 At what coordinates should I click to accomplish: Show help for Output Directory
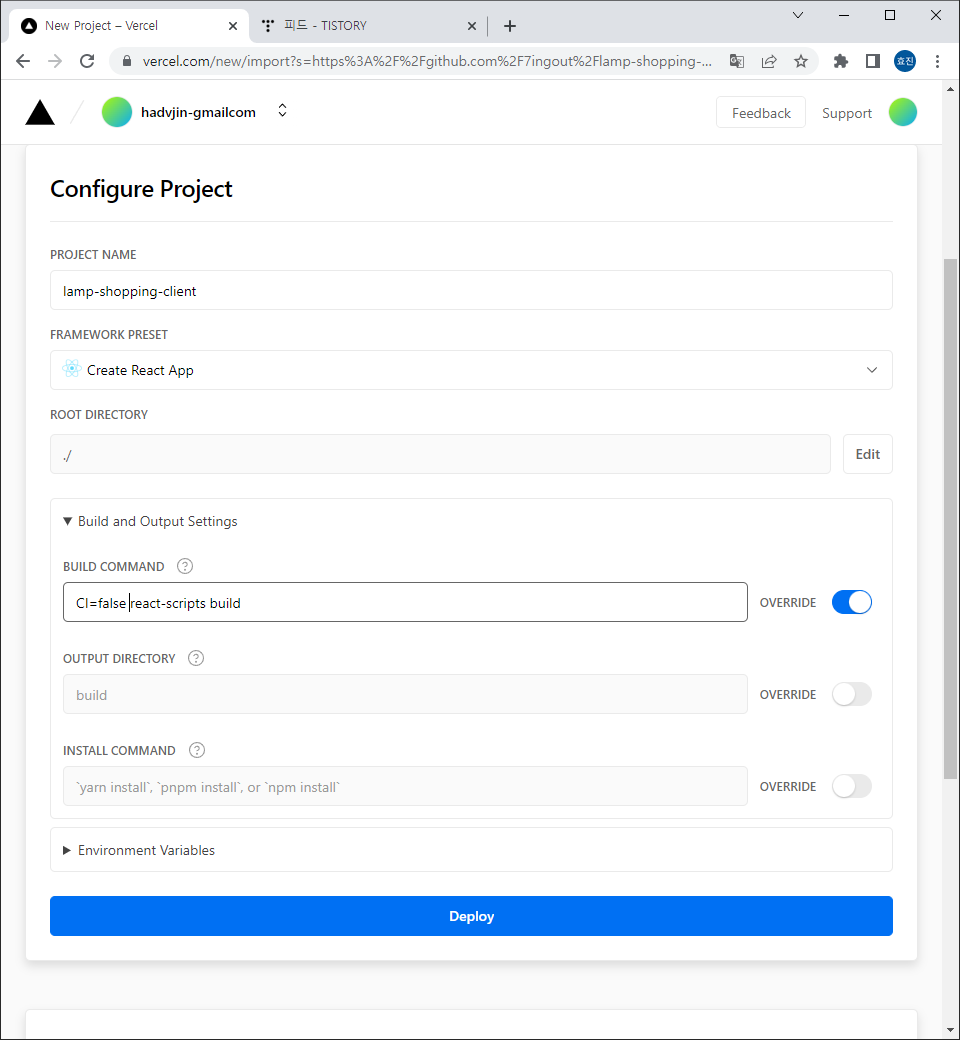click(196, 659)
